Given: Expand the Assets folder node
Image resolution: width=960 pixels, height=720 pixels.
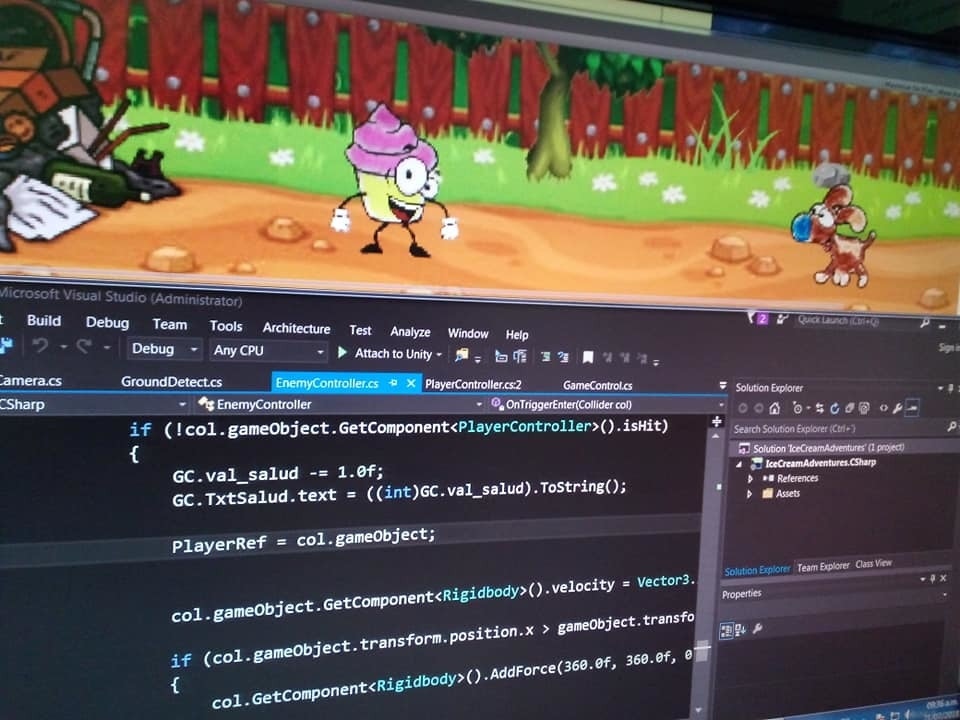Looking at the screenshot, I should 750,493.
